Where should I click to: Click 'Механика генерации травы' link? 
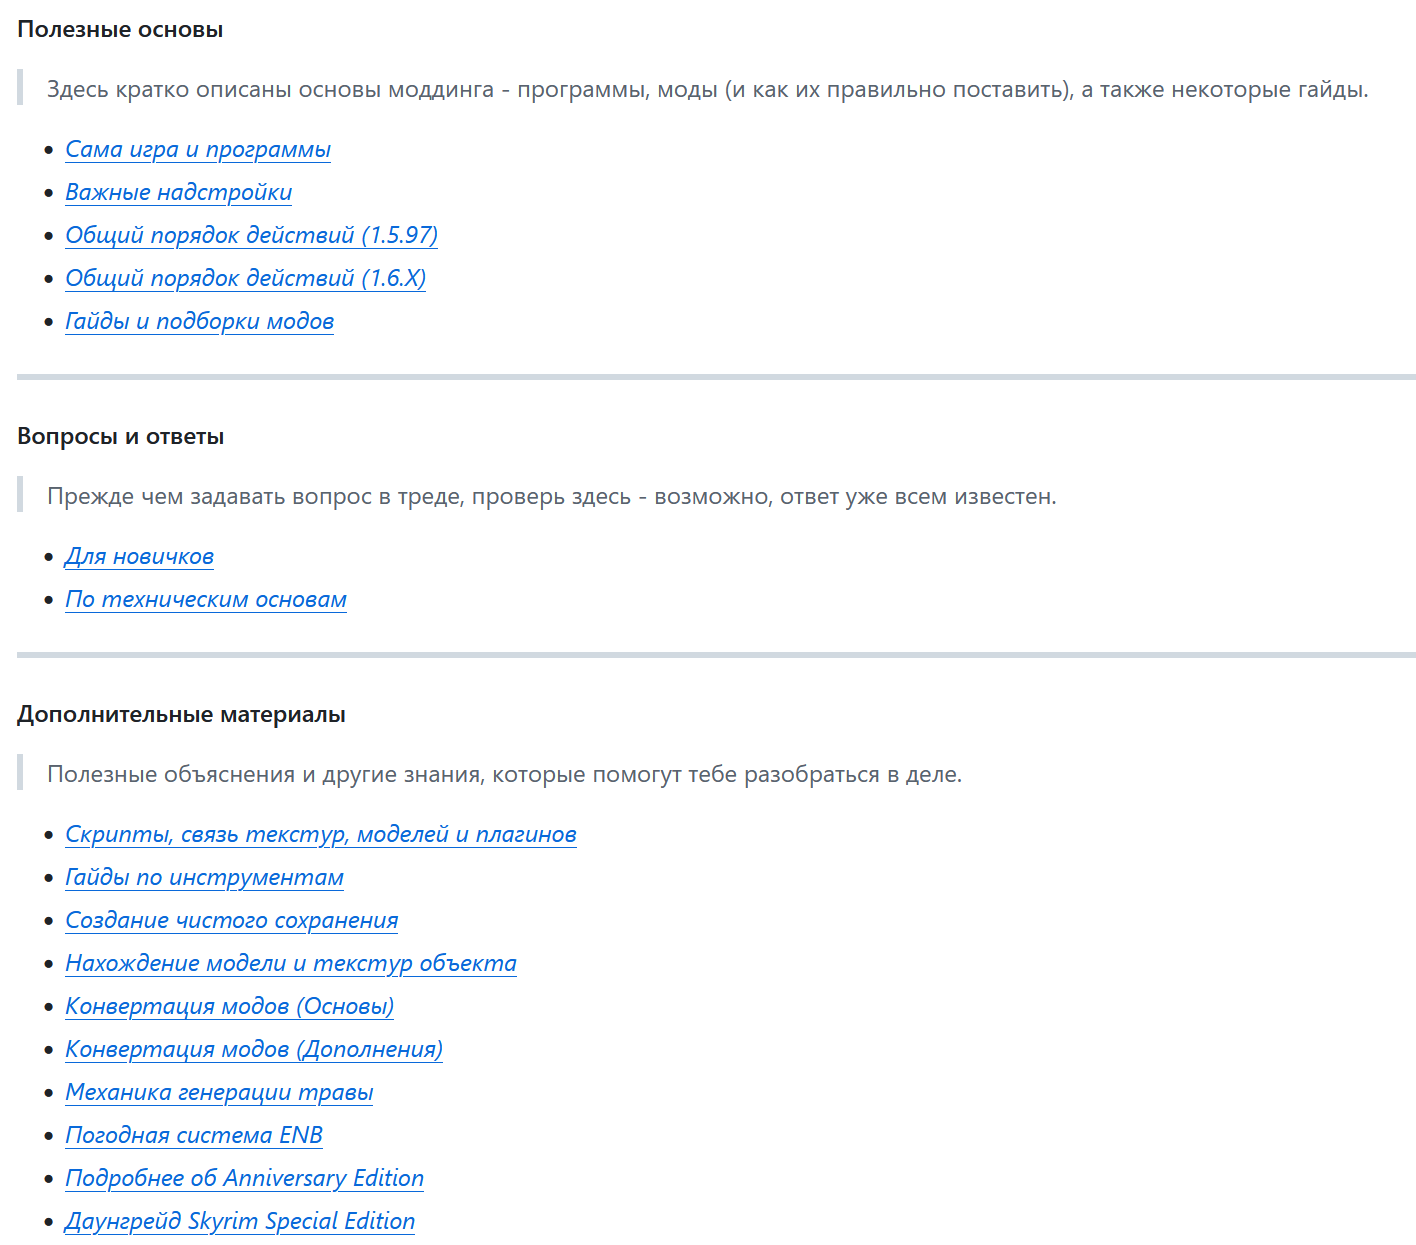[x=219, y=1093]
